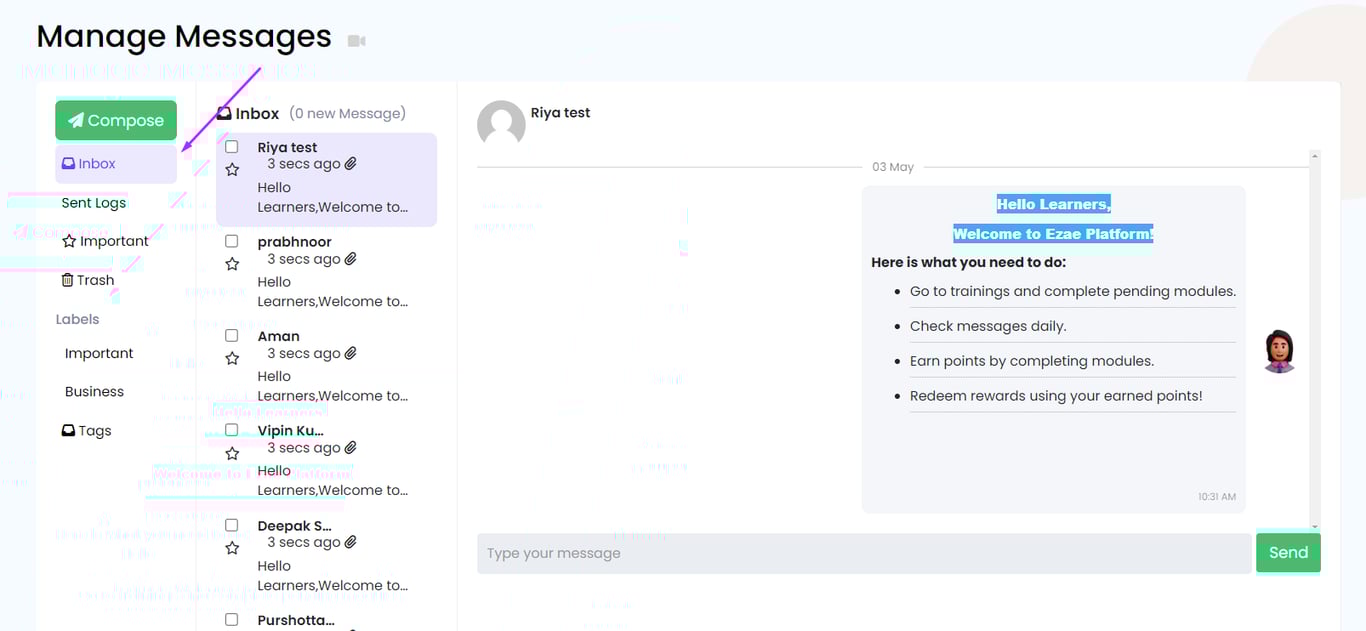Click the Send button
Image resolution: width=1366 pixels, height=631 pixels.
[1288, 553]
